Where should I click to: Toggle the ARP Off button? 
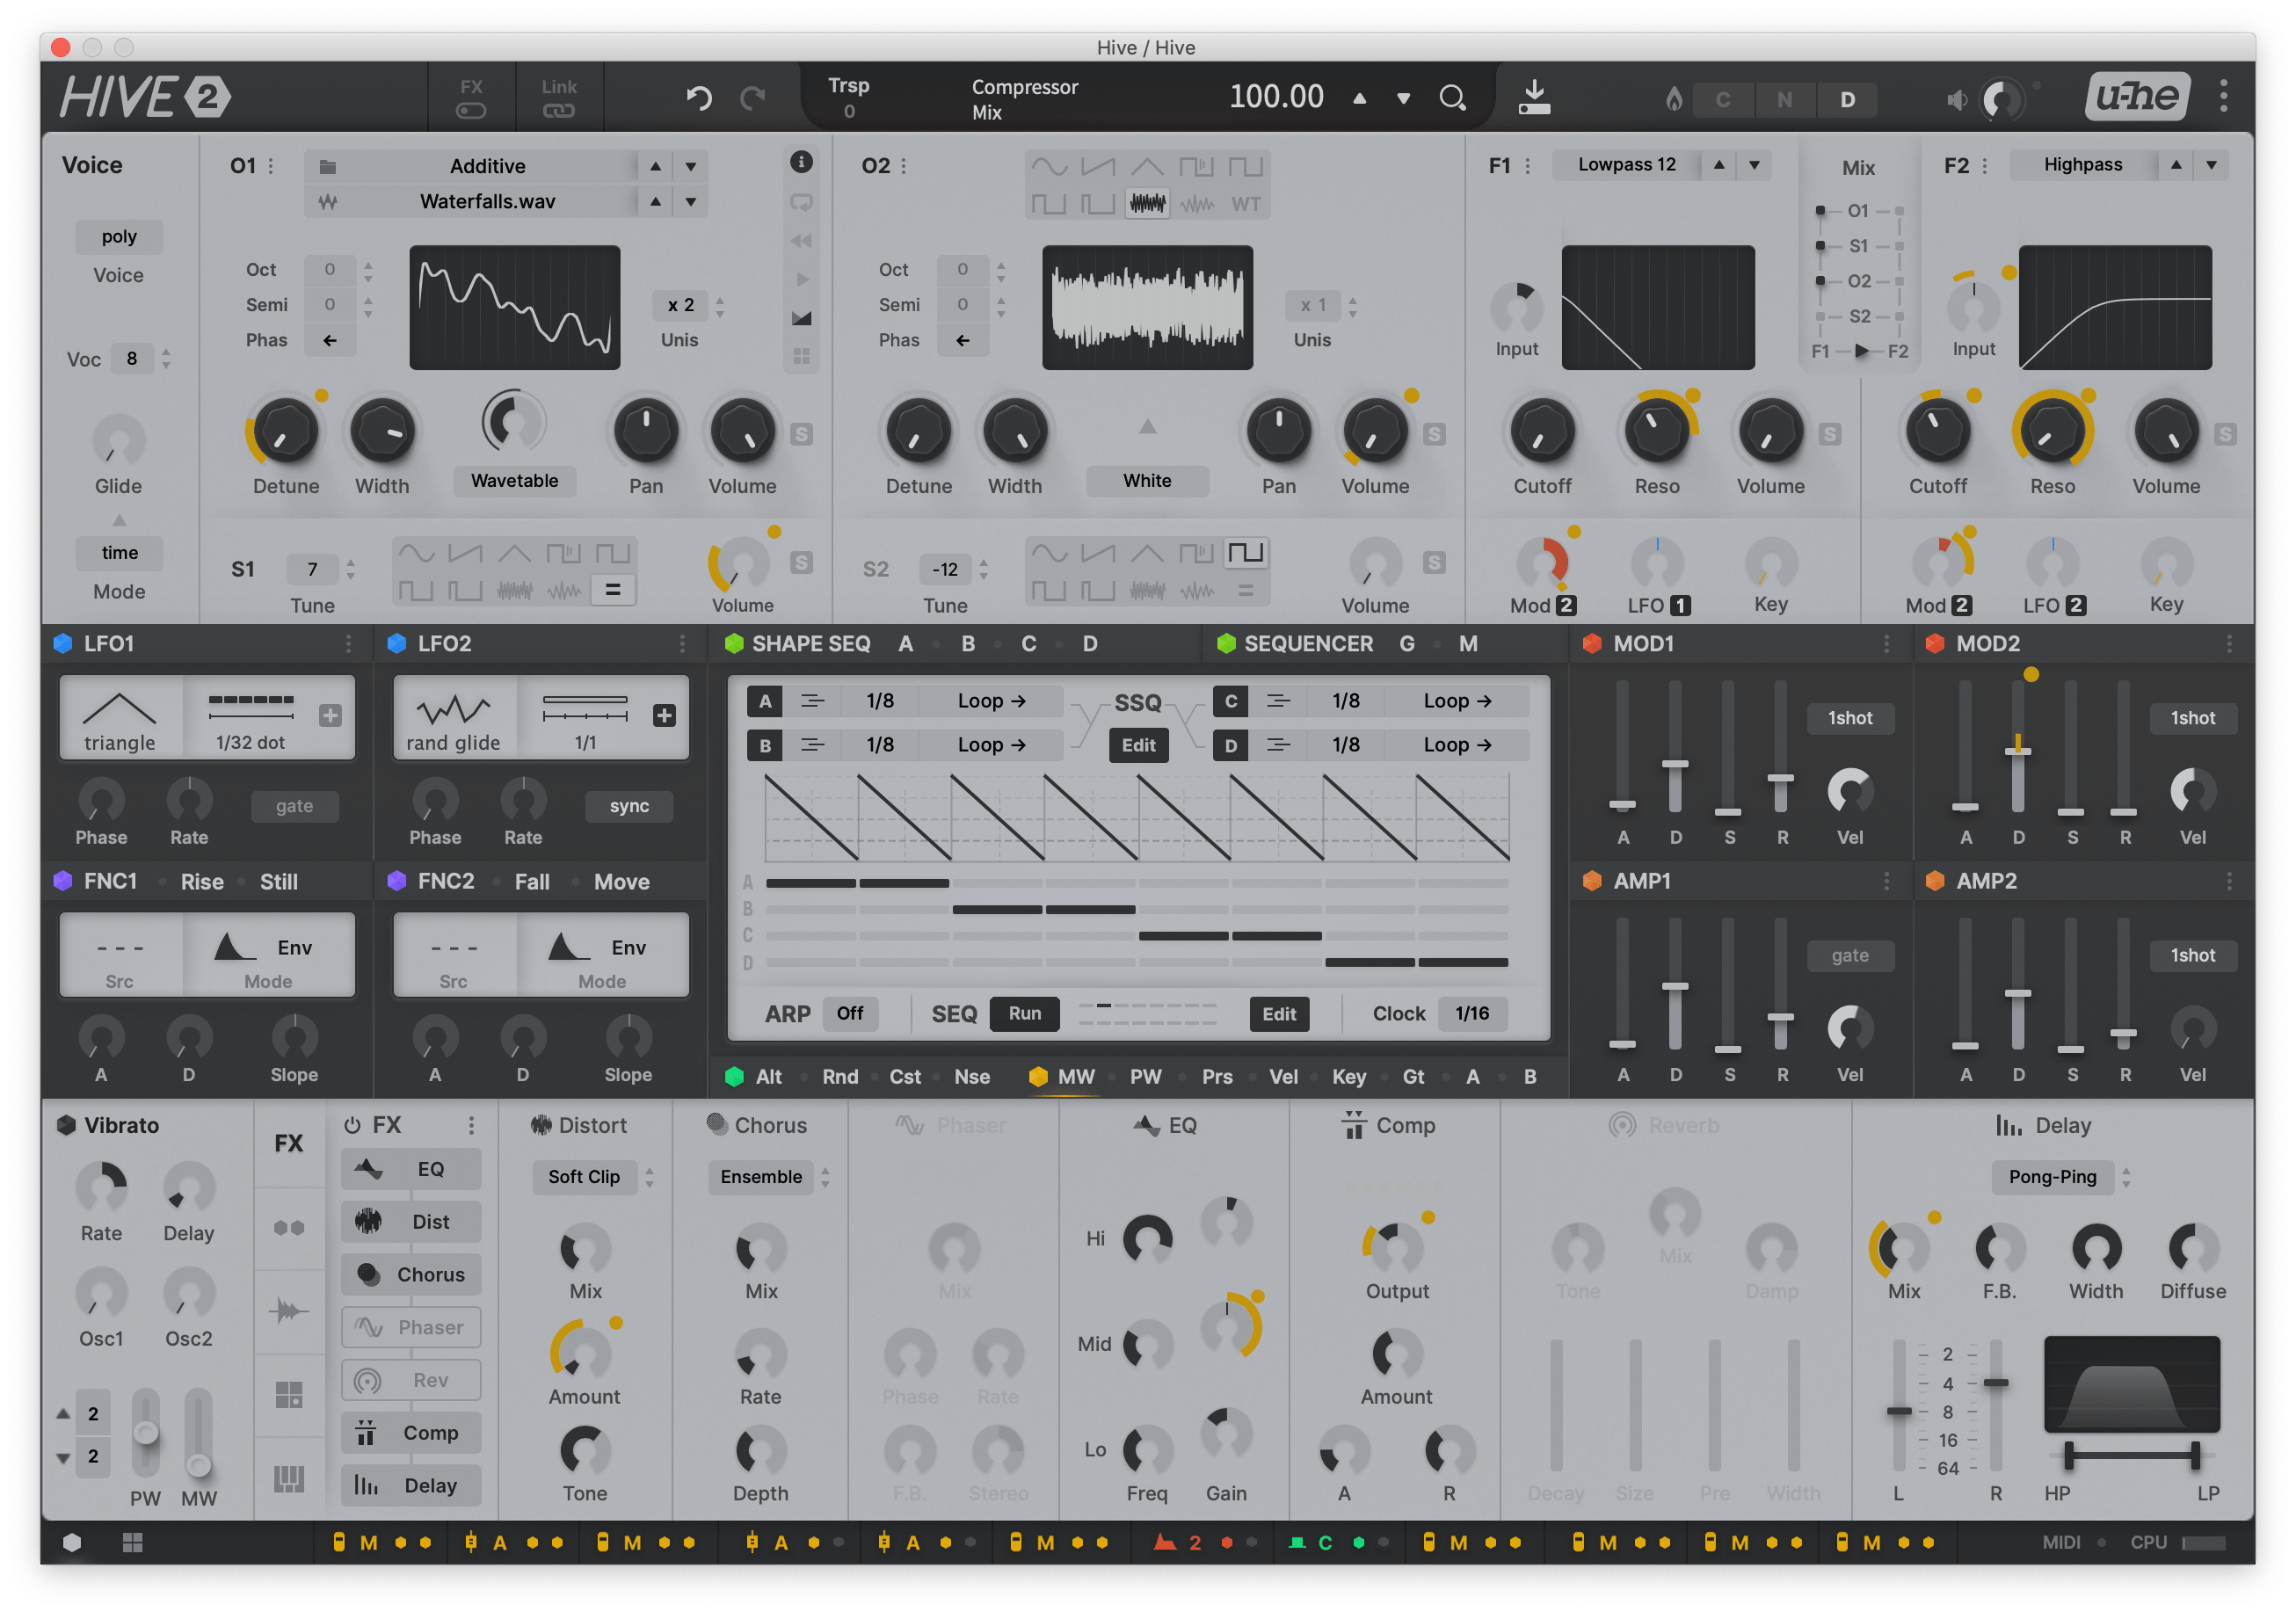coord(850,1013)
